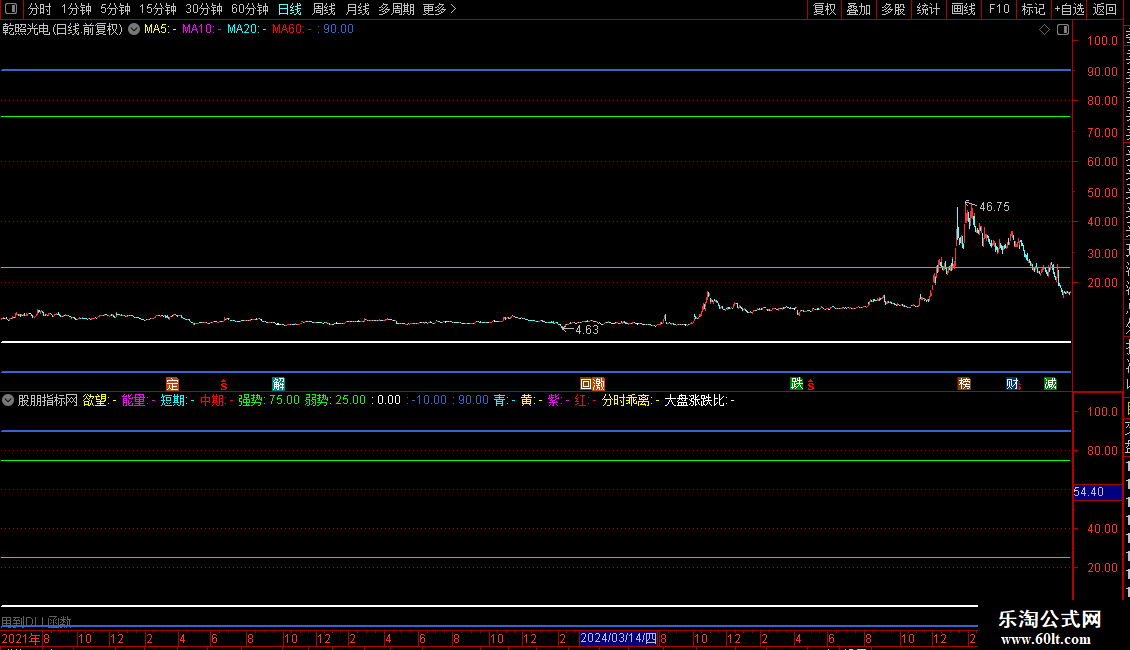
Task: Activate the 画线 drawing tool
Action: click(963, 9)
